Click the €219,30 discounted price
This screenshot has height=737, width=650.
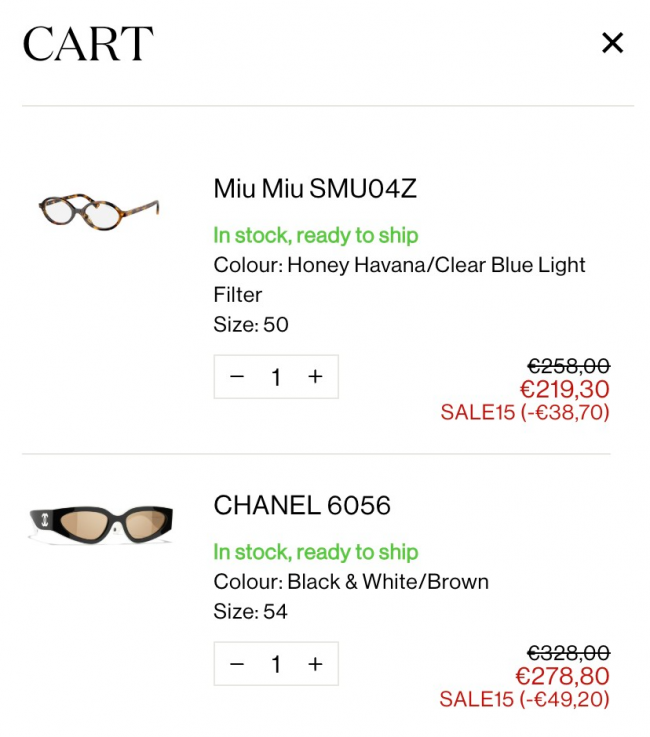point(564,390)
